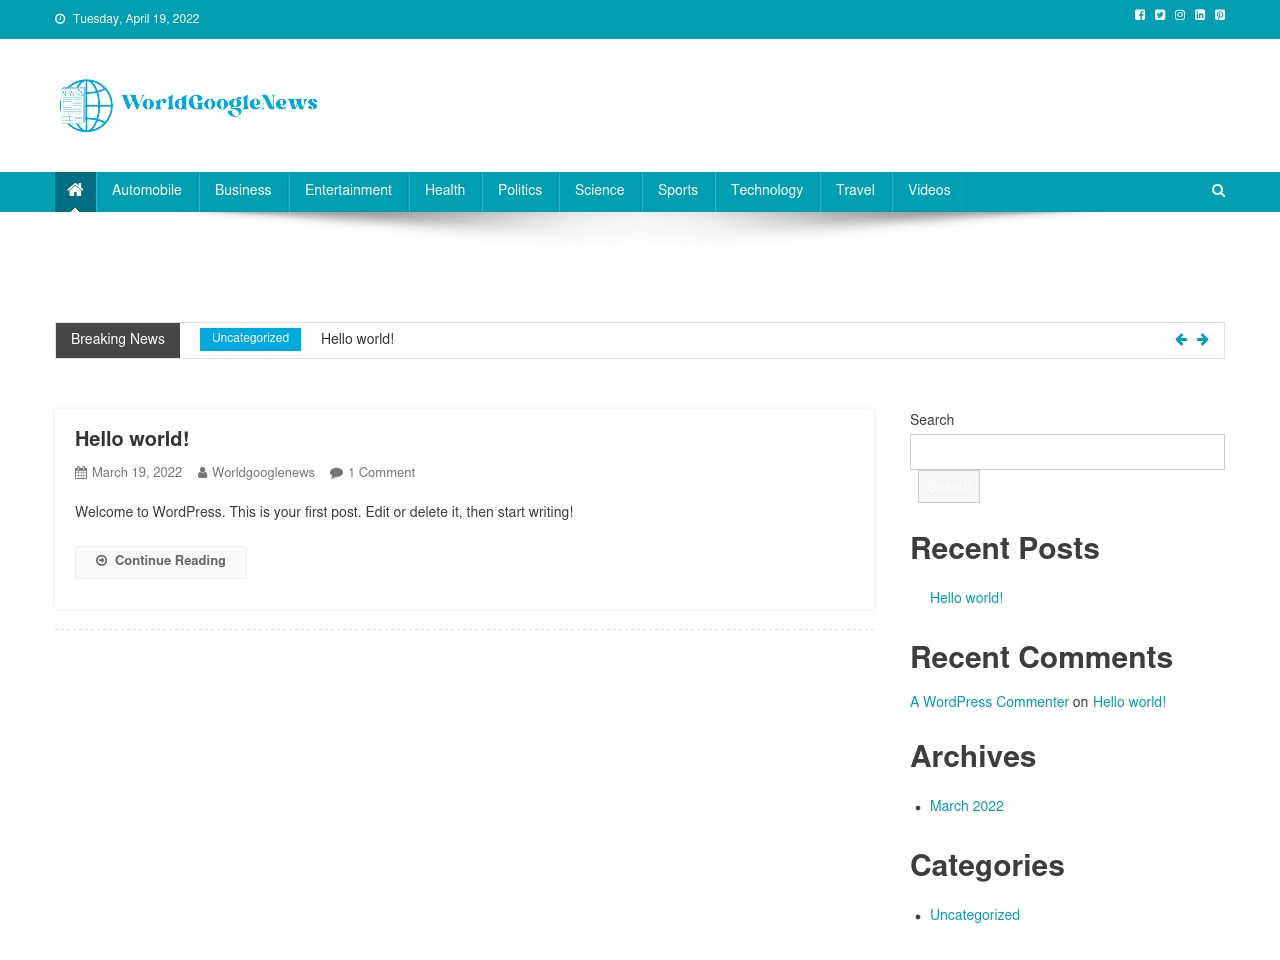Go to Travel menu section
1280x960 pixels.
(855, 190)
